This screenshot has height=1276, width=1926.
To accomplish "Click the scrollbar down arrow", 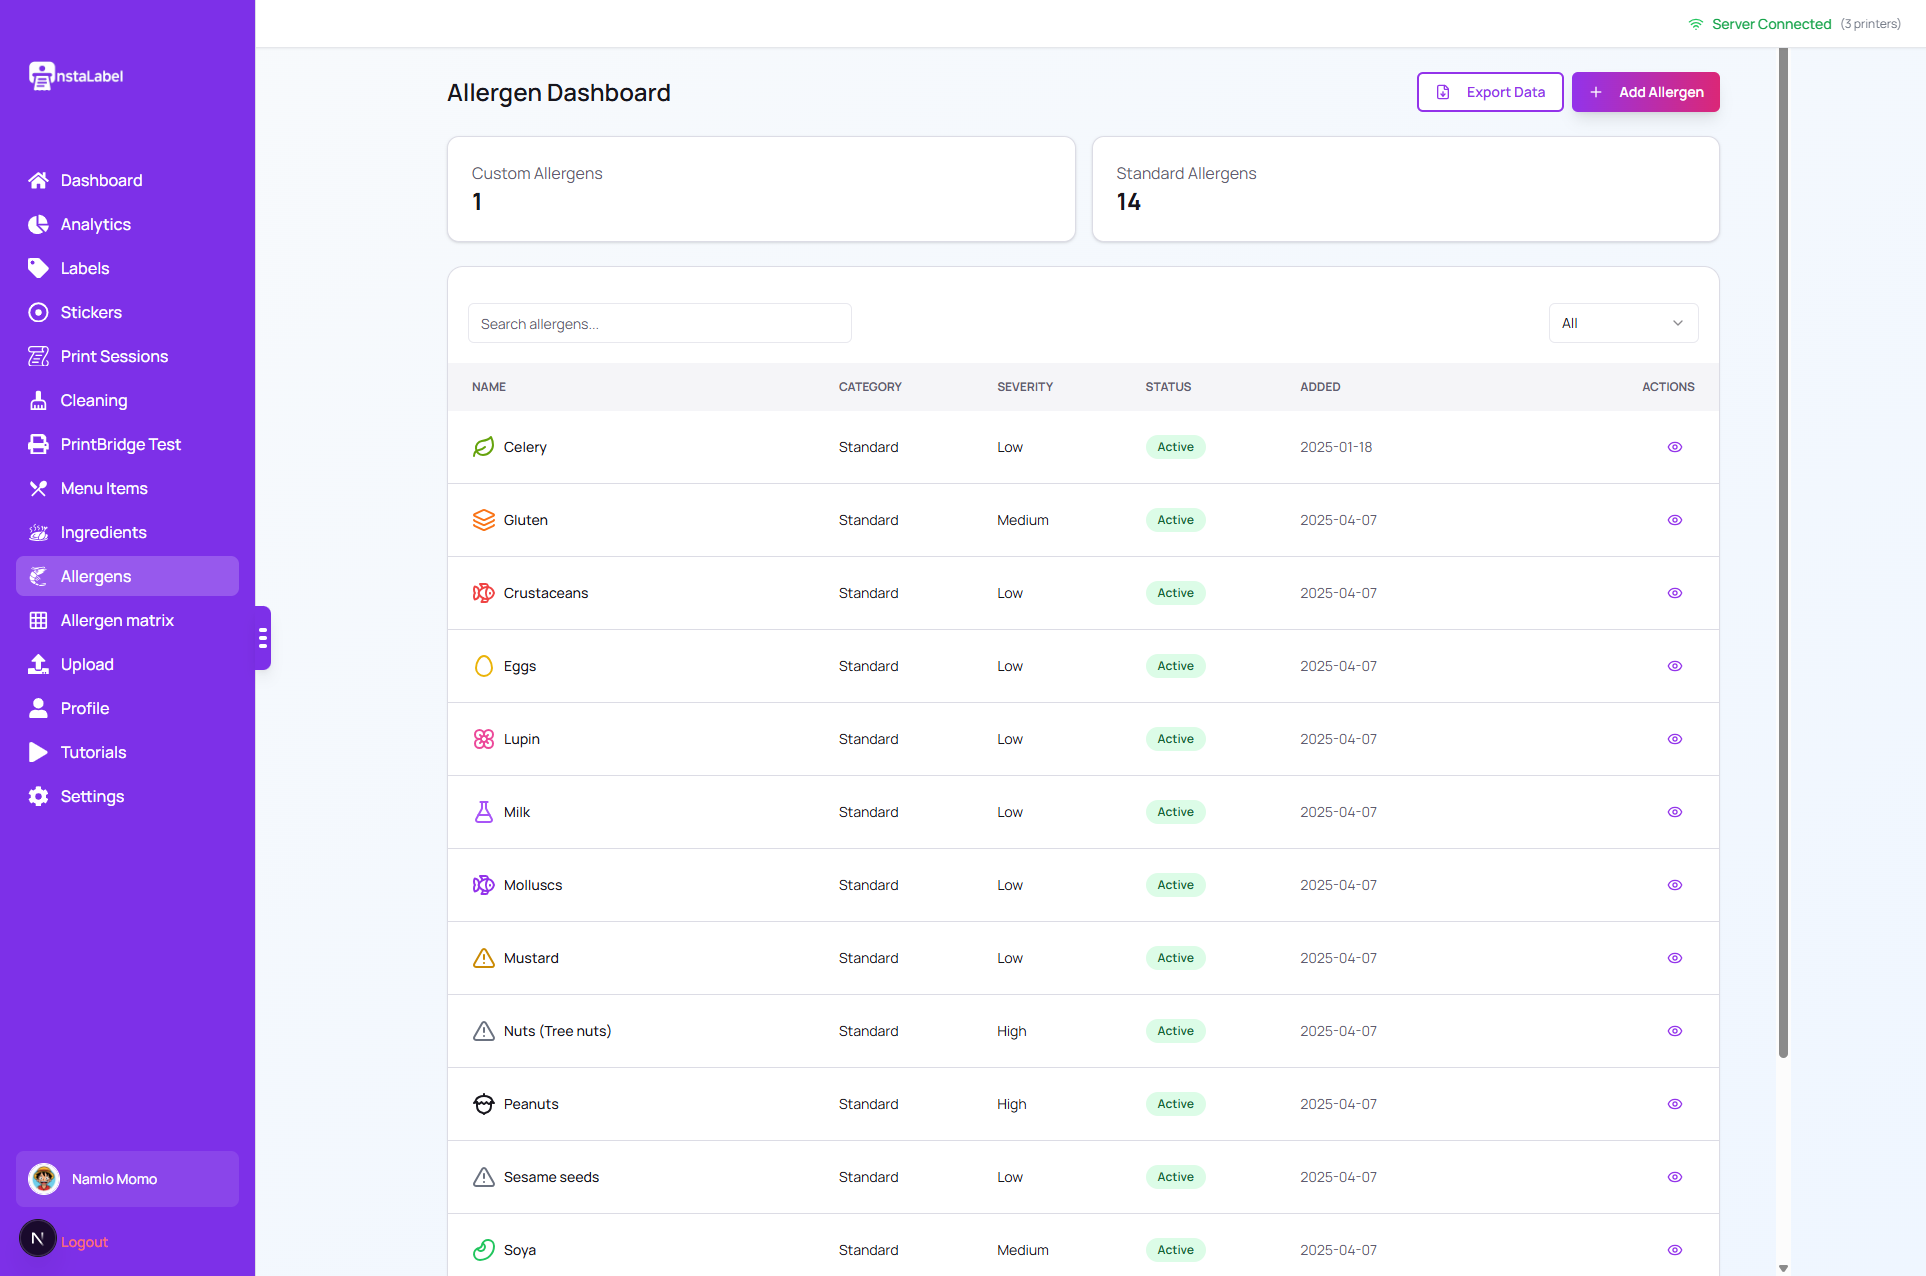I will pyautogui.click(x=1783, y=1268).
